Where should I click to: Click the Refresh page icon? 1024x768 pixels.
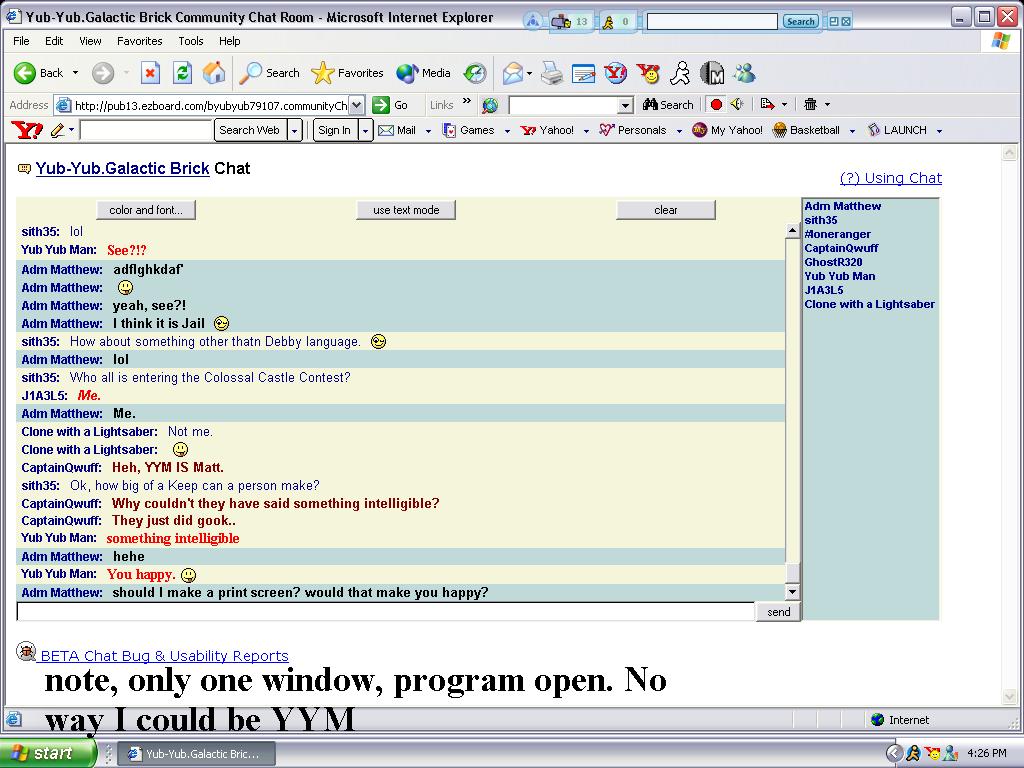coord(182,73)
